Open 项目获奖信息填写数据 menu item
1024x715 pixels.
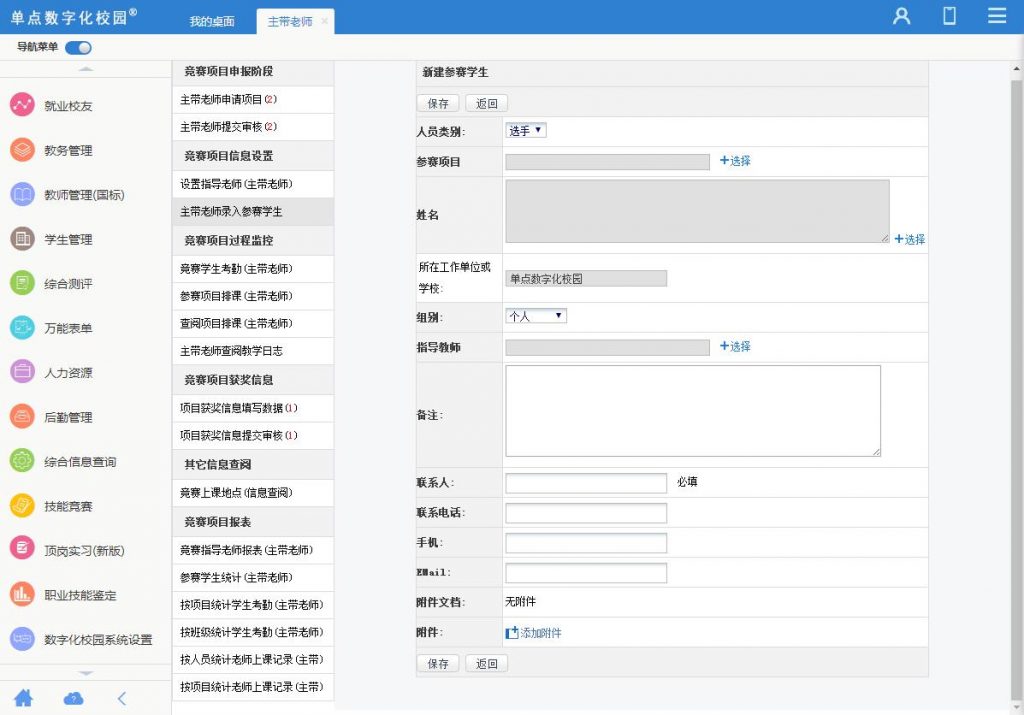click(x=253, y=408)
